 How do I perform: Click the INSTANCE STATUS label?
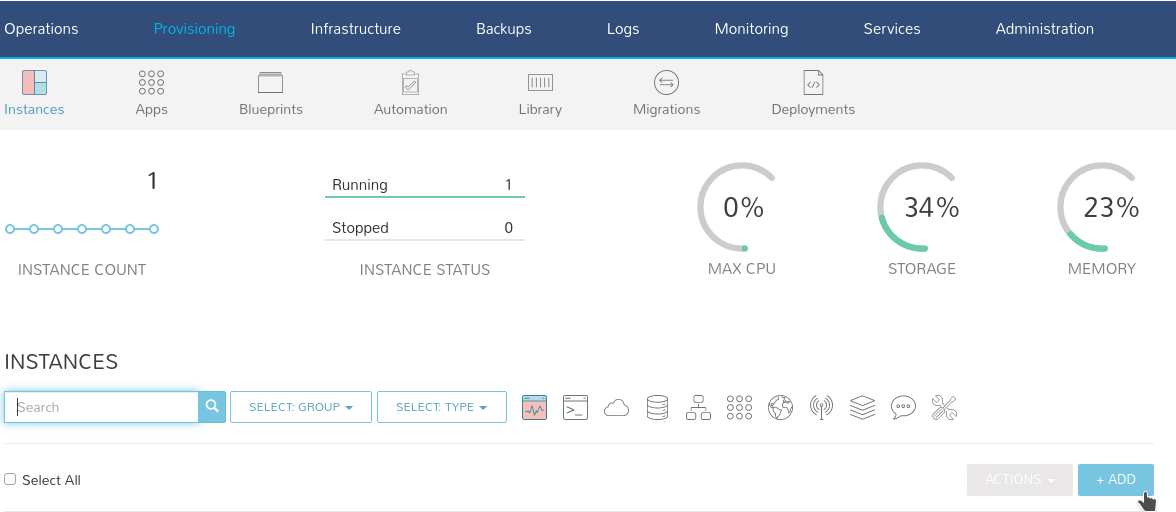tap(424, 270)
